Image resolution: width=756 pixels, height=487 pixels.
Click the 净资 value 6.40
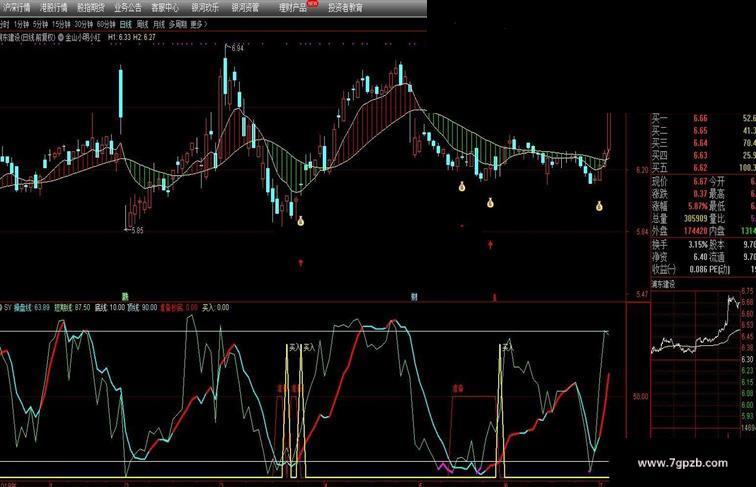pyautogui.click(x=701, y=257)
